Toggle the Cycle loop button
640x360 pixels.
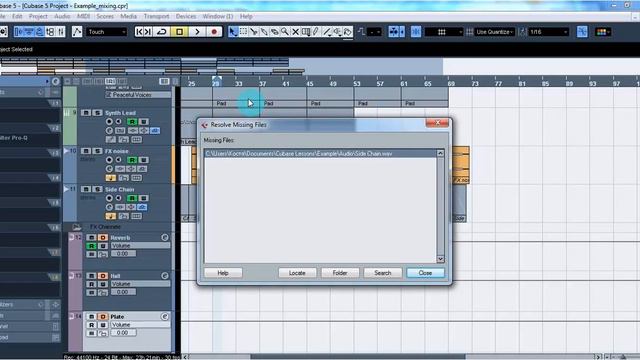[x=162, y=32]
